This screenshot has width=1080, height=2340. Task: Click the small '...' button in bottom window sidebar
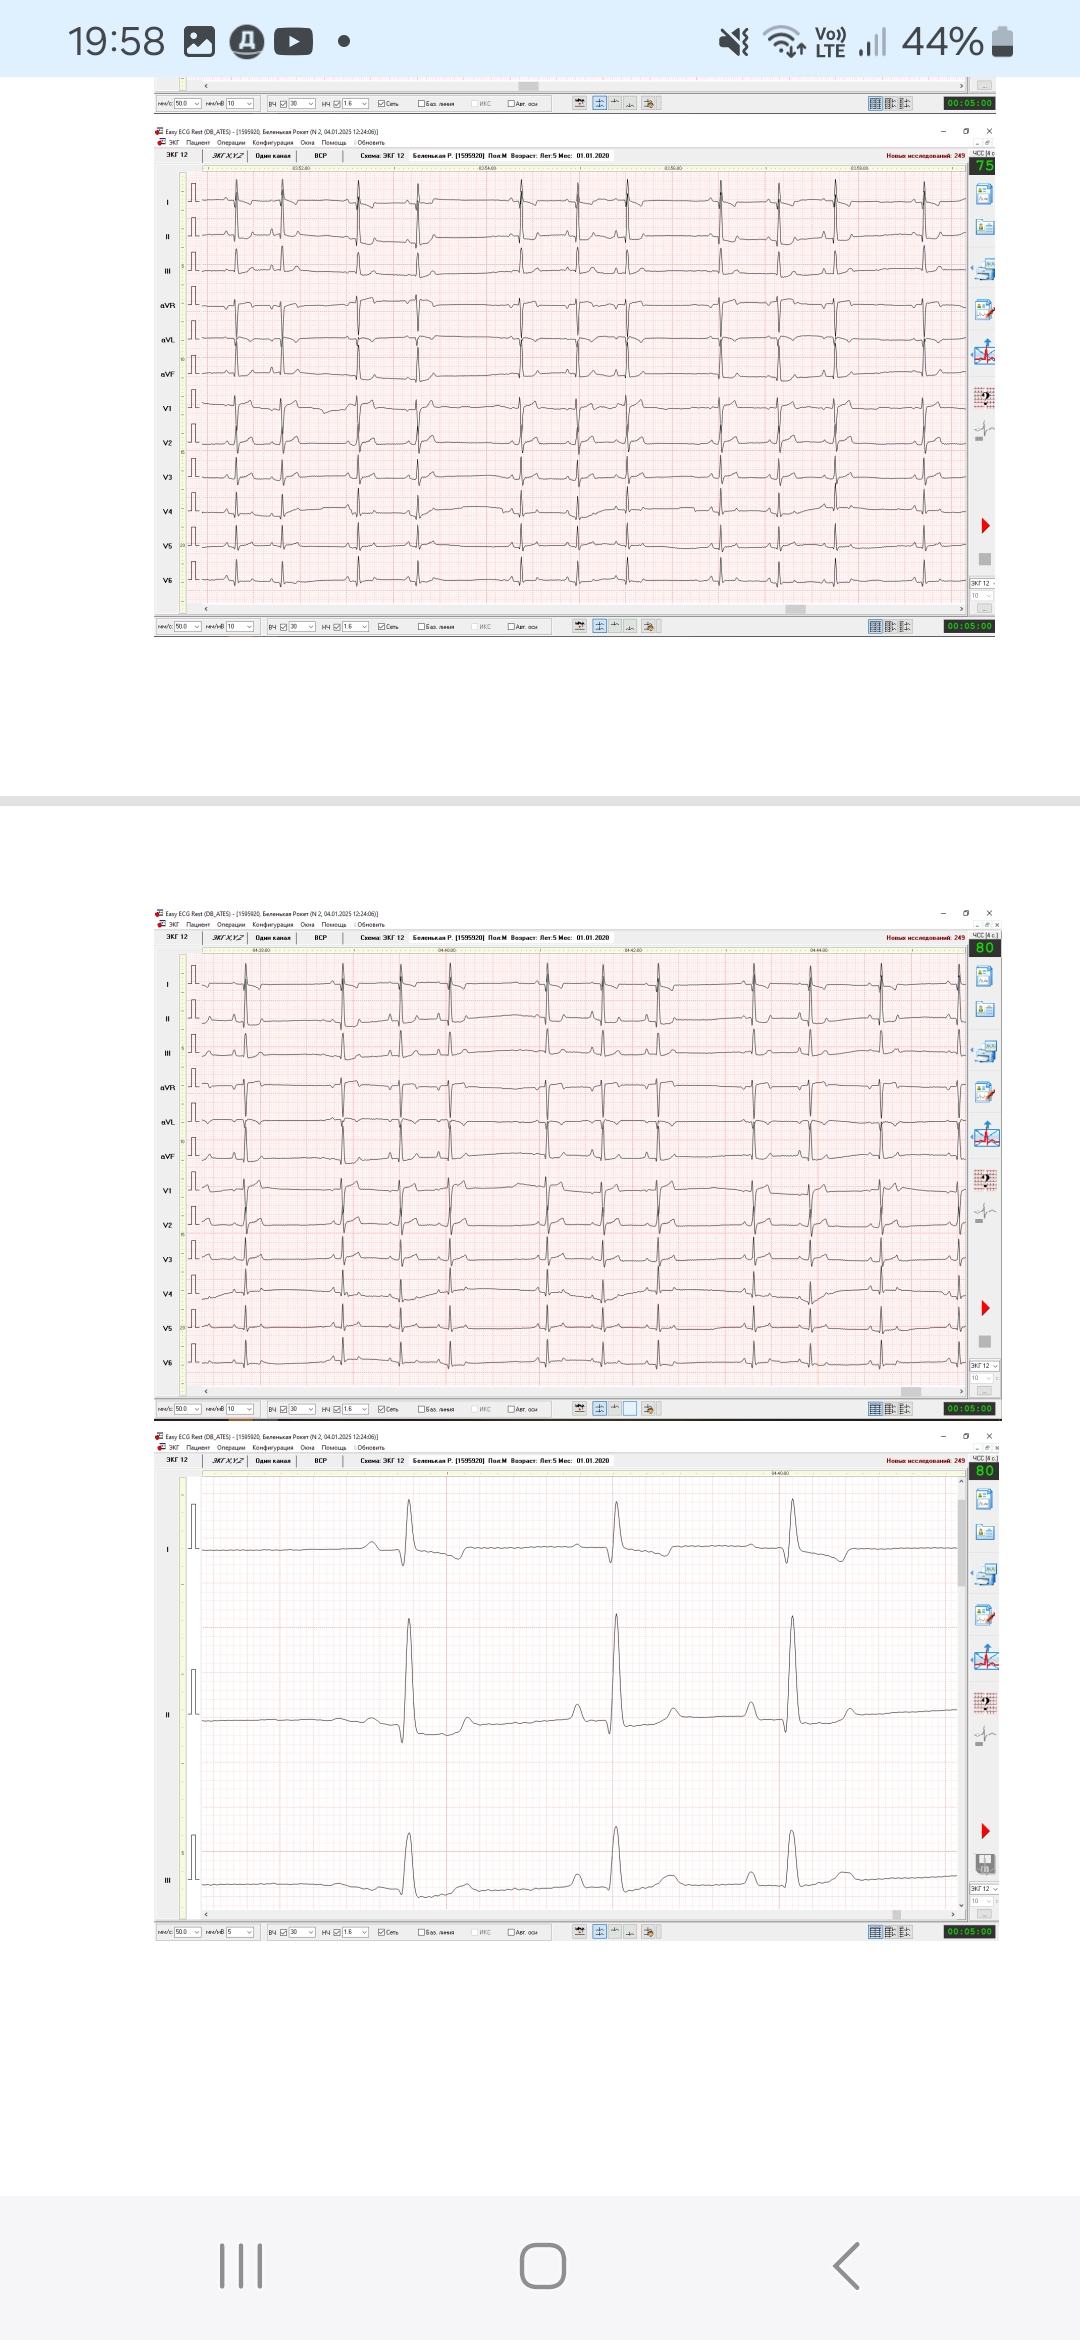pos(984,1914)
